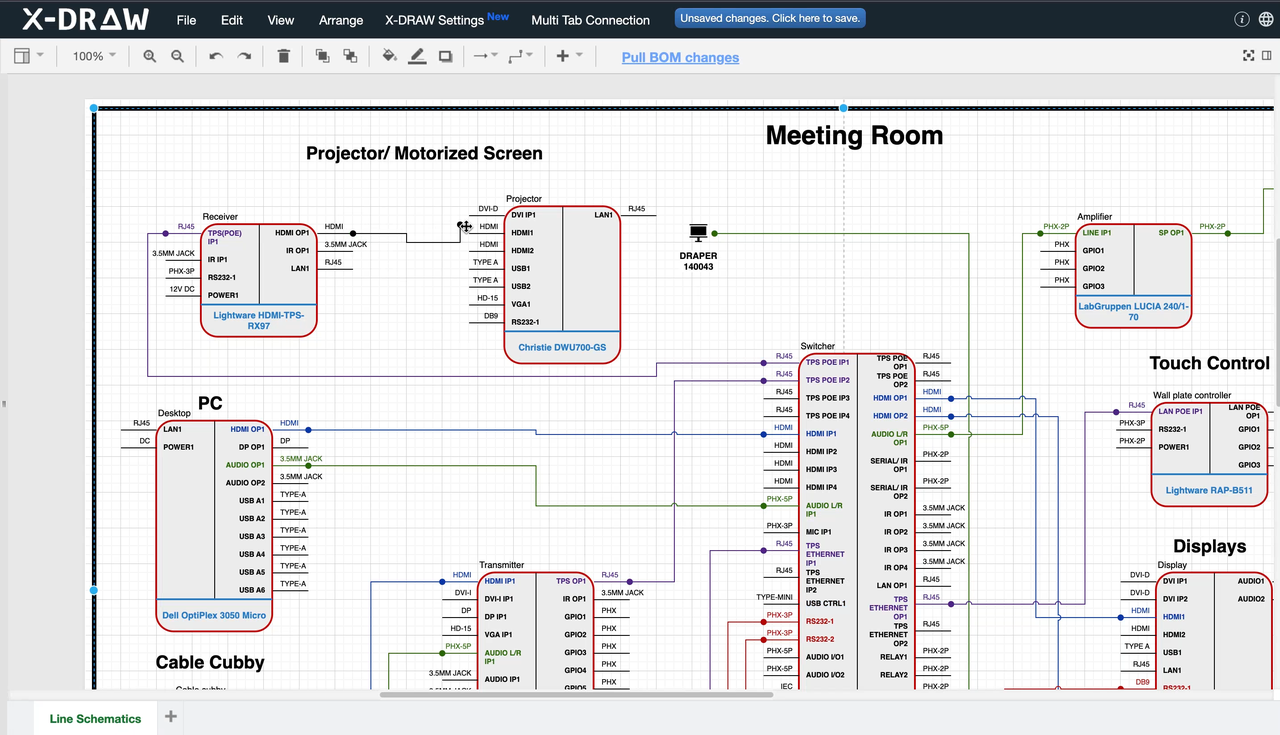Select the Cable Cubby heading
Screen dimensions: 1280x735
pos(210,662)
